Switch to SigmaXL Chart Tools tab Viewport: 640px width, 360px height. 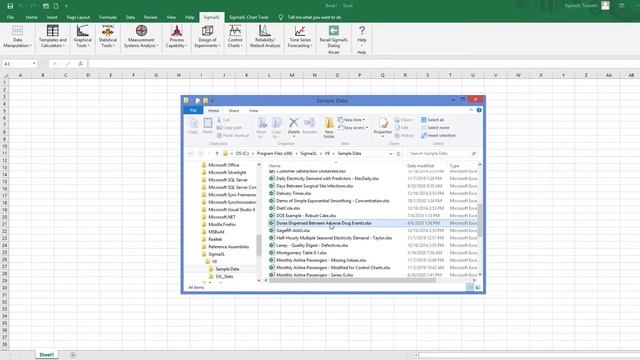click(249, 17)
